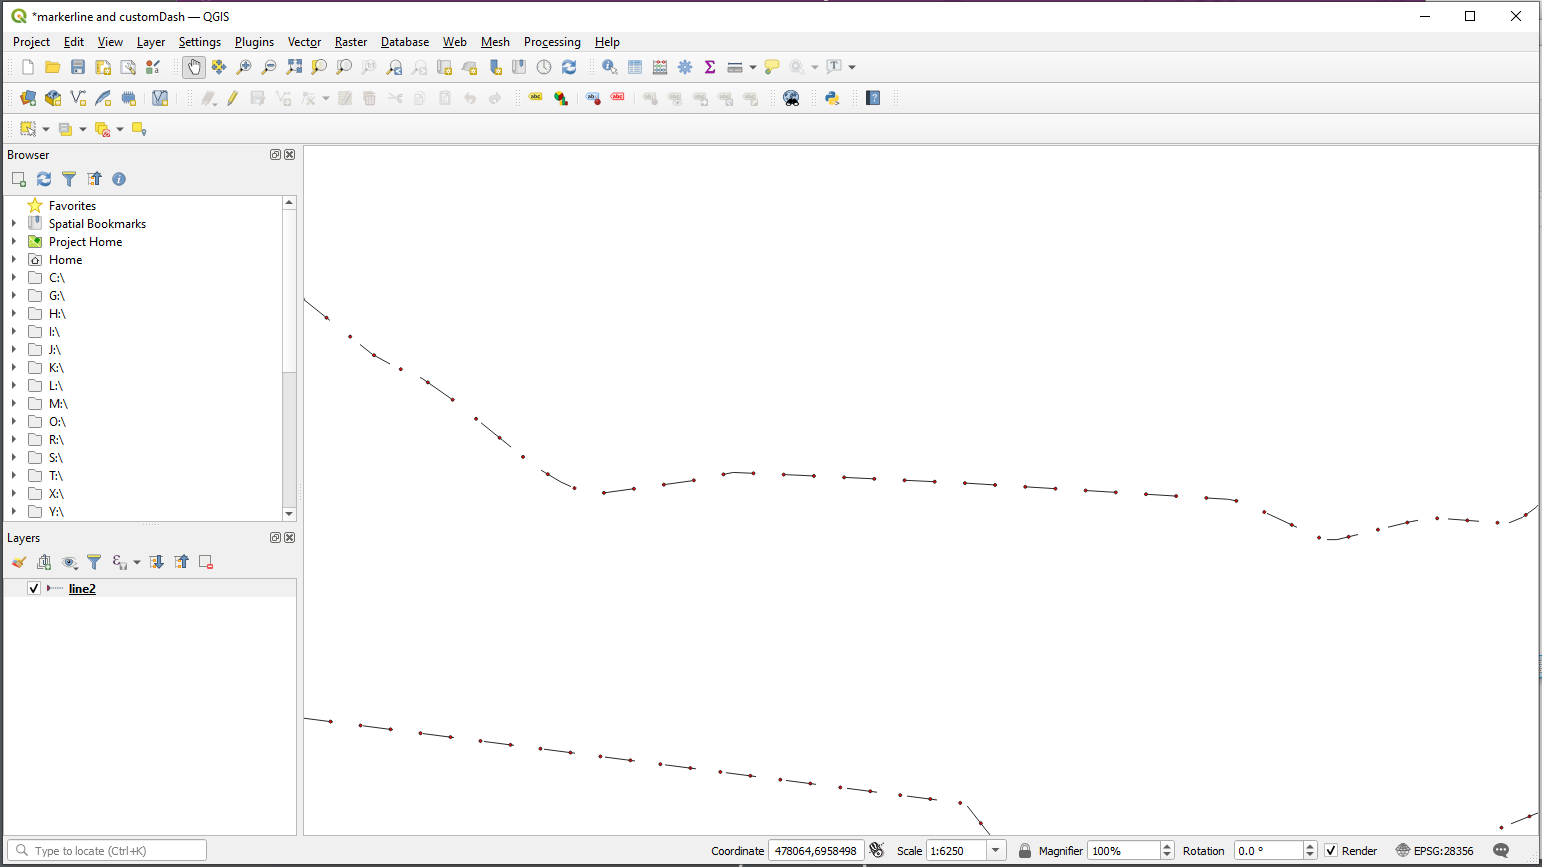The height and width of the screenshot is (867, 1542).
Task: Expand the C:\ drive in Browser
Action: coord(14,278)
